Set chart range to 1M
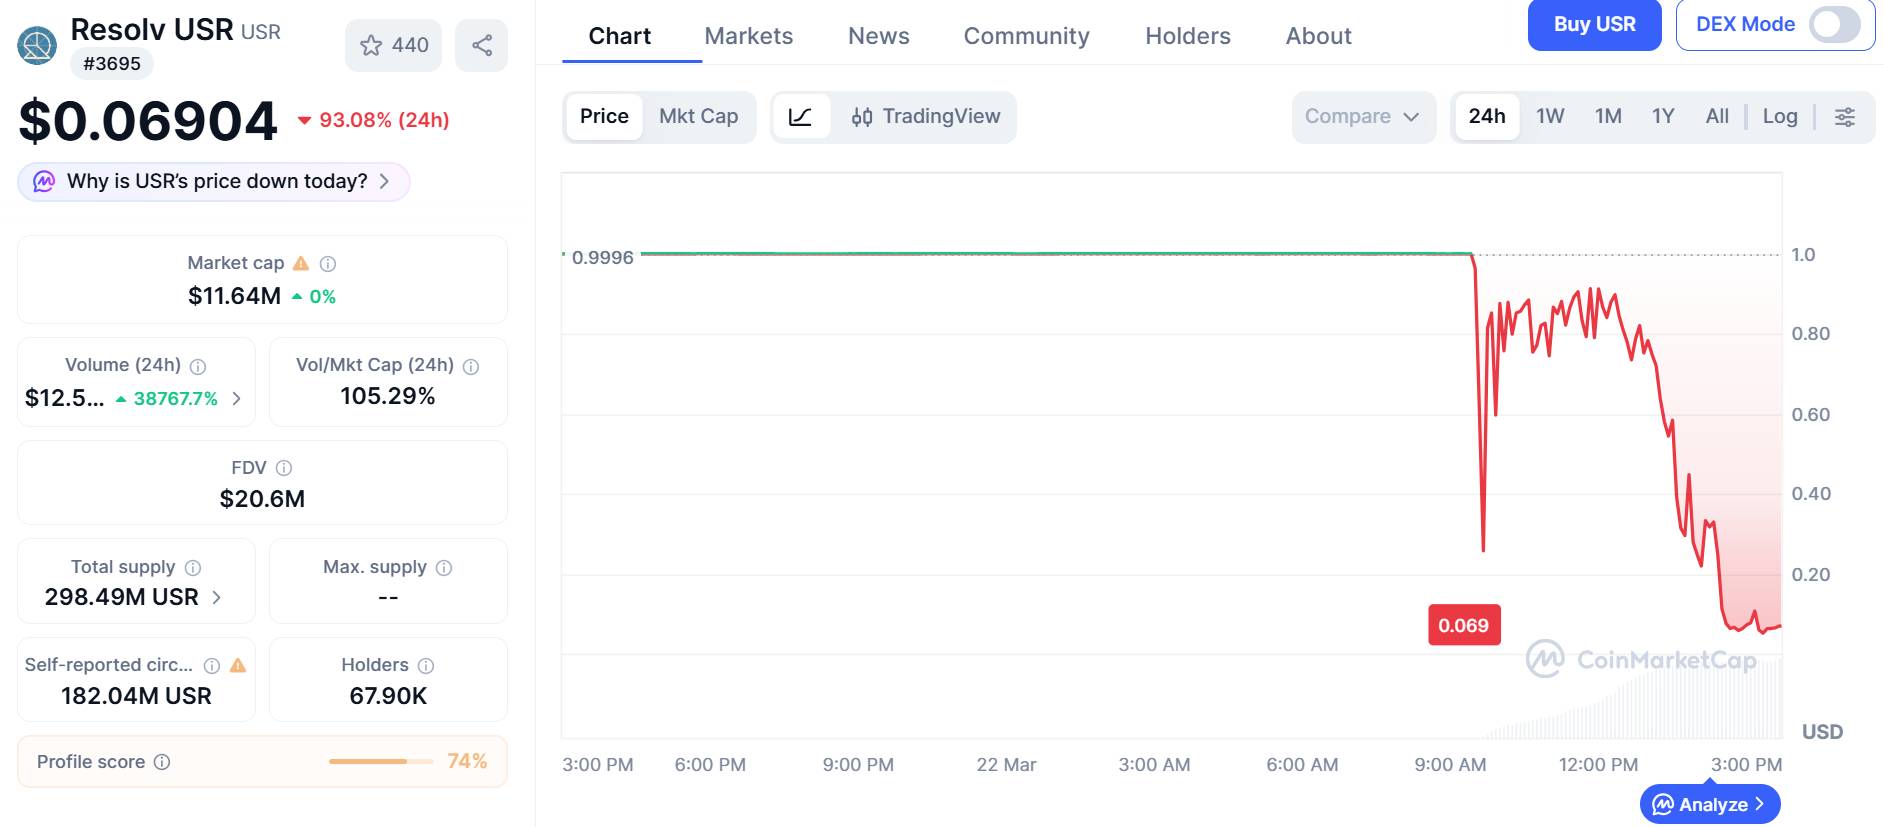Image resolution: width=1884 pixels, height=827 pixels. point(1608,117)
